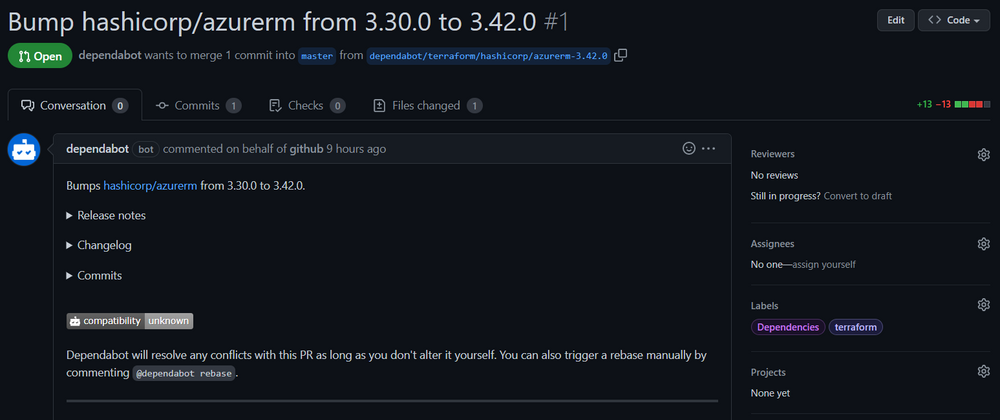
Task: Switch to the Commits tab
Action: coord(198,105)
